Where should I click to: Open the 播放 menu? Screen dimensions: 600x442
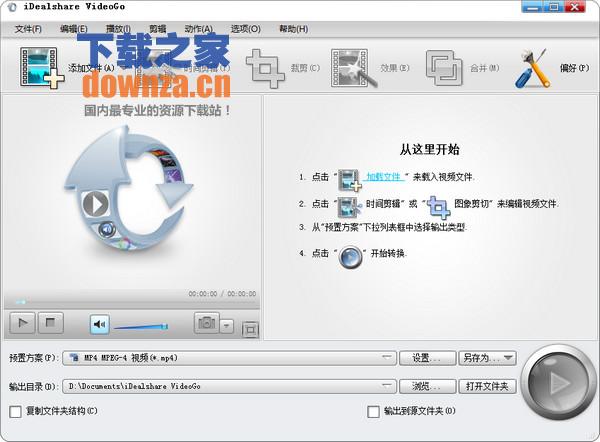point(118,29)
